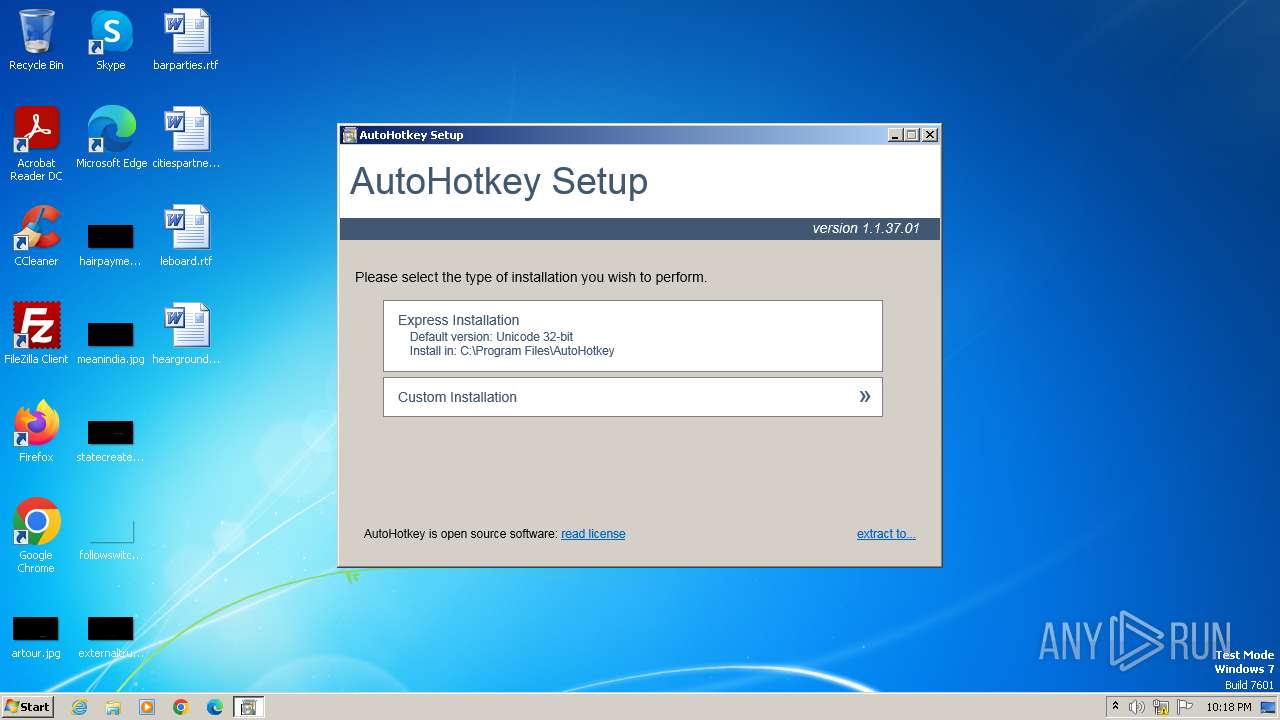Select Acrobat Reader DC shortcut
The width and height of the screenshot is (1280, 720).
[36, 144]
